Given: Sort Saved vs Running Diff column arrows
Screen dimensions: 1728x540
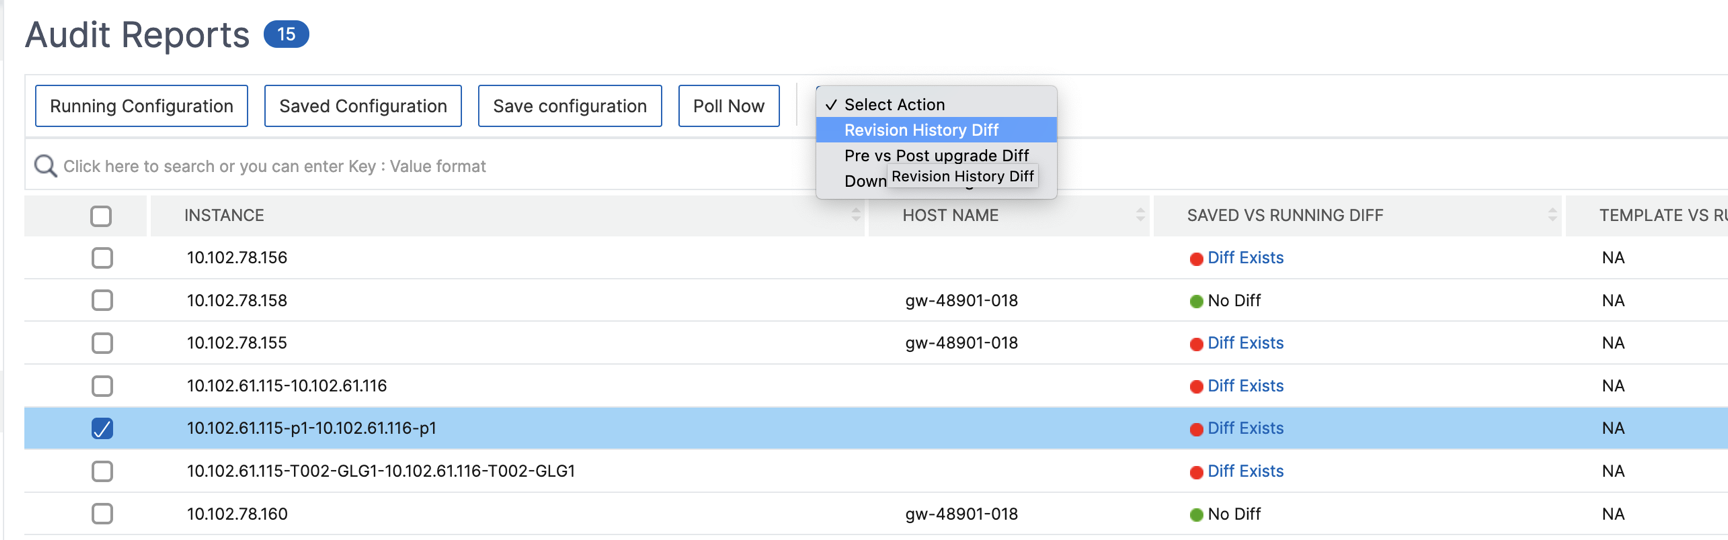Looking at the screenshot, I should pos(1552,215).
